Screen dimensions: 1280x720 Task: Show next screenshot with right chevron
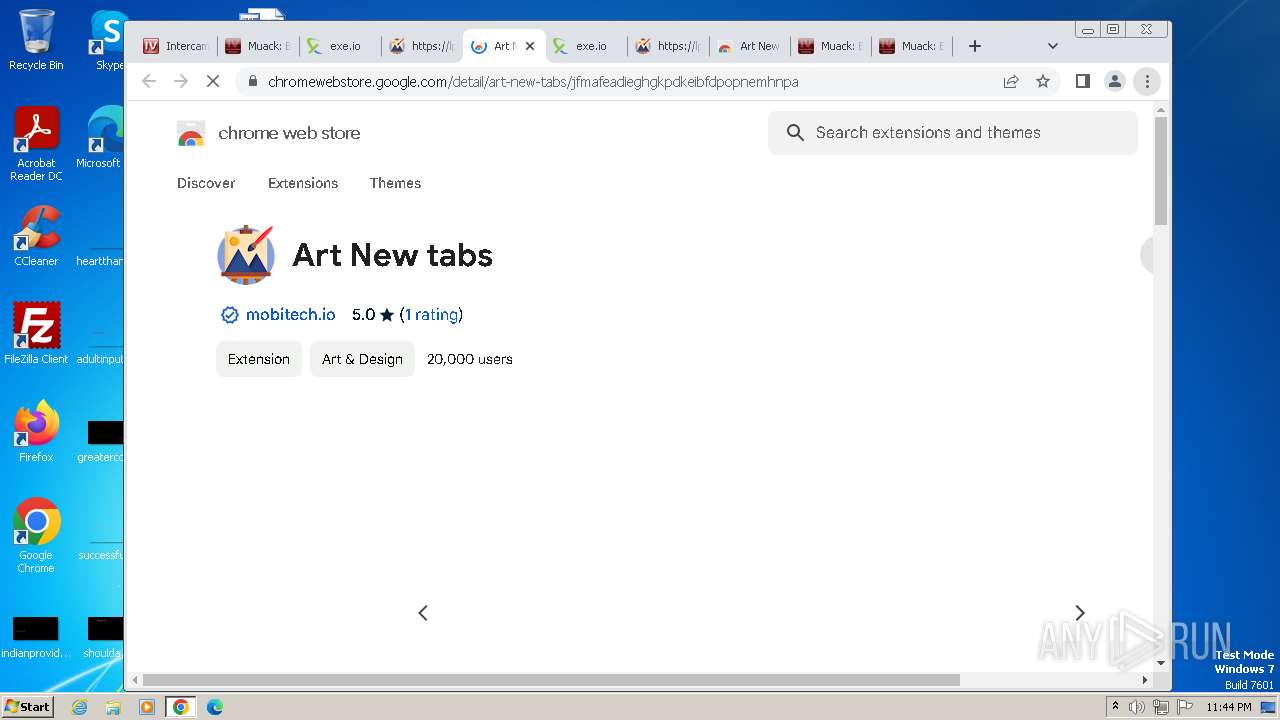(1079, 612)
